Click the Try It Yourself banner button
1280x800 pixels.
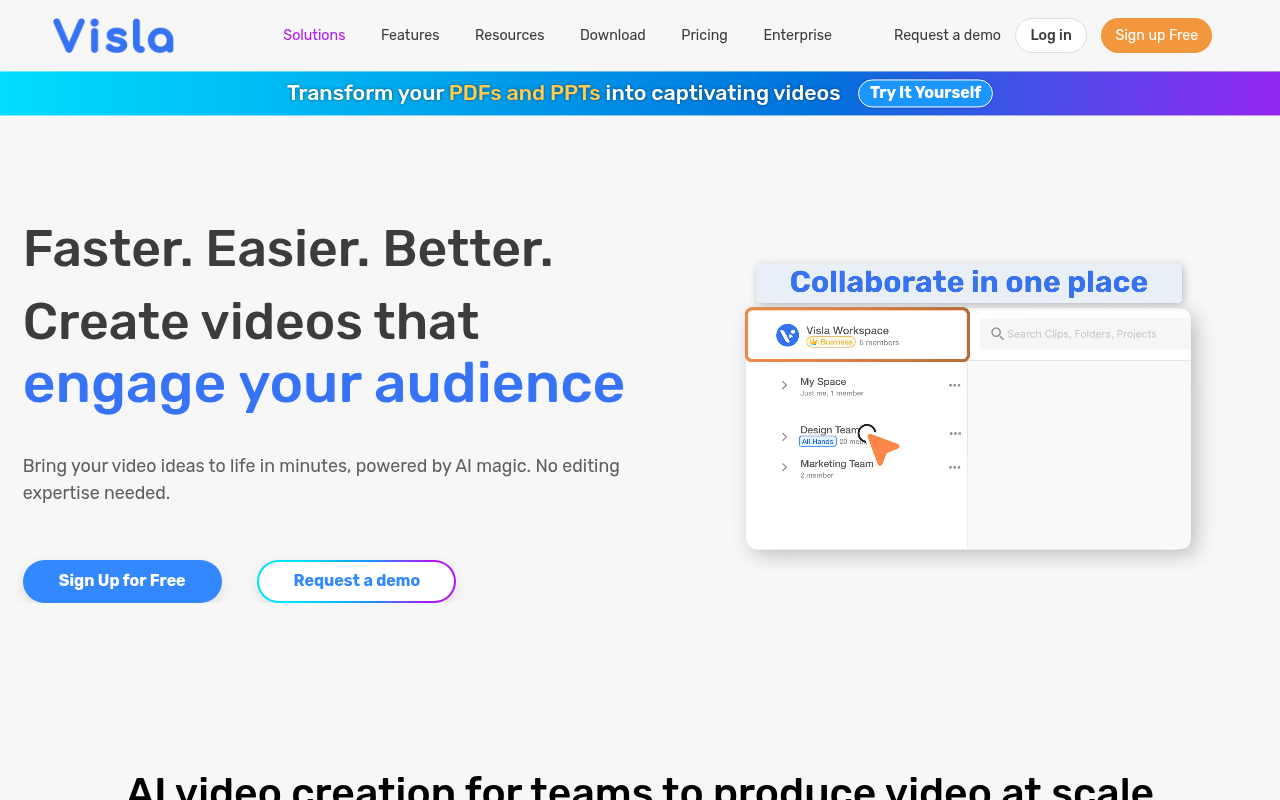(925, 93)
